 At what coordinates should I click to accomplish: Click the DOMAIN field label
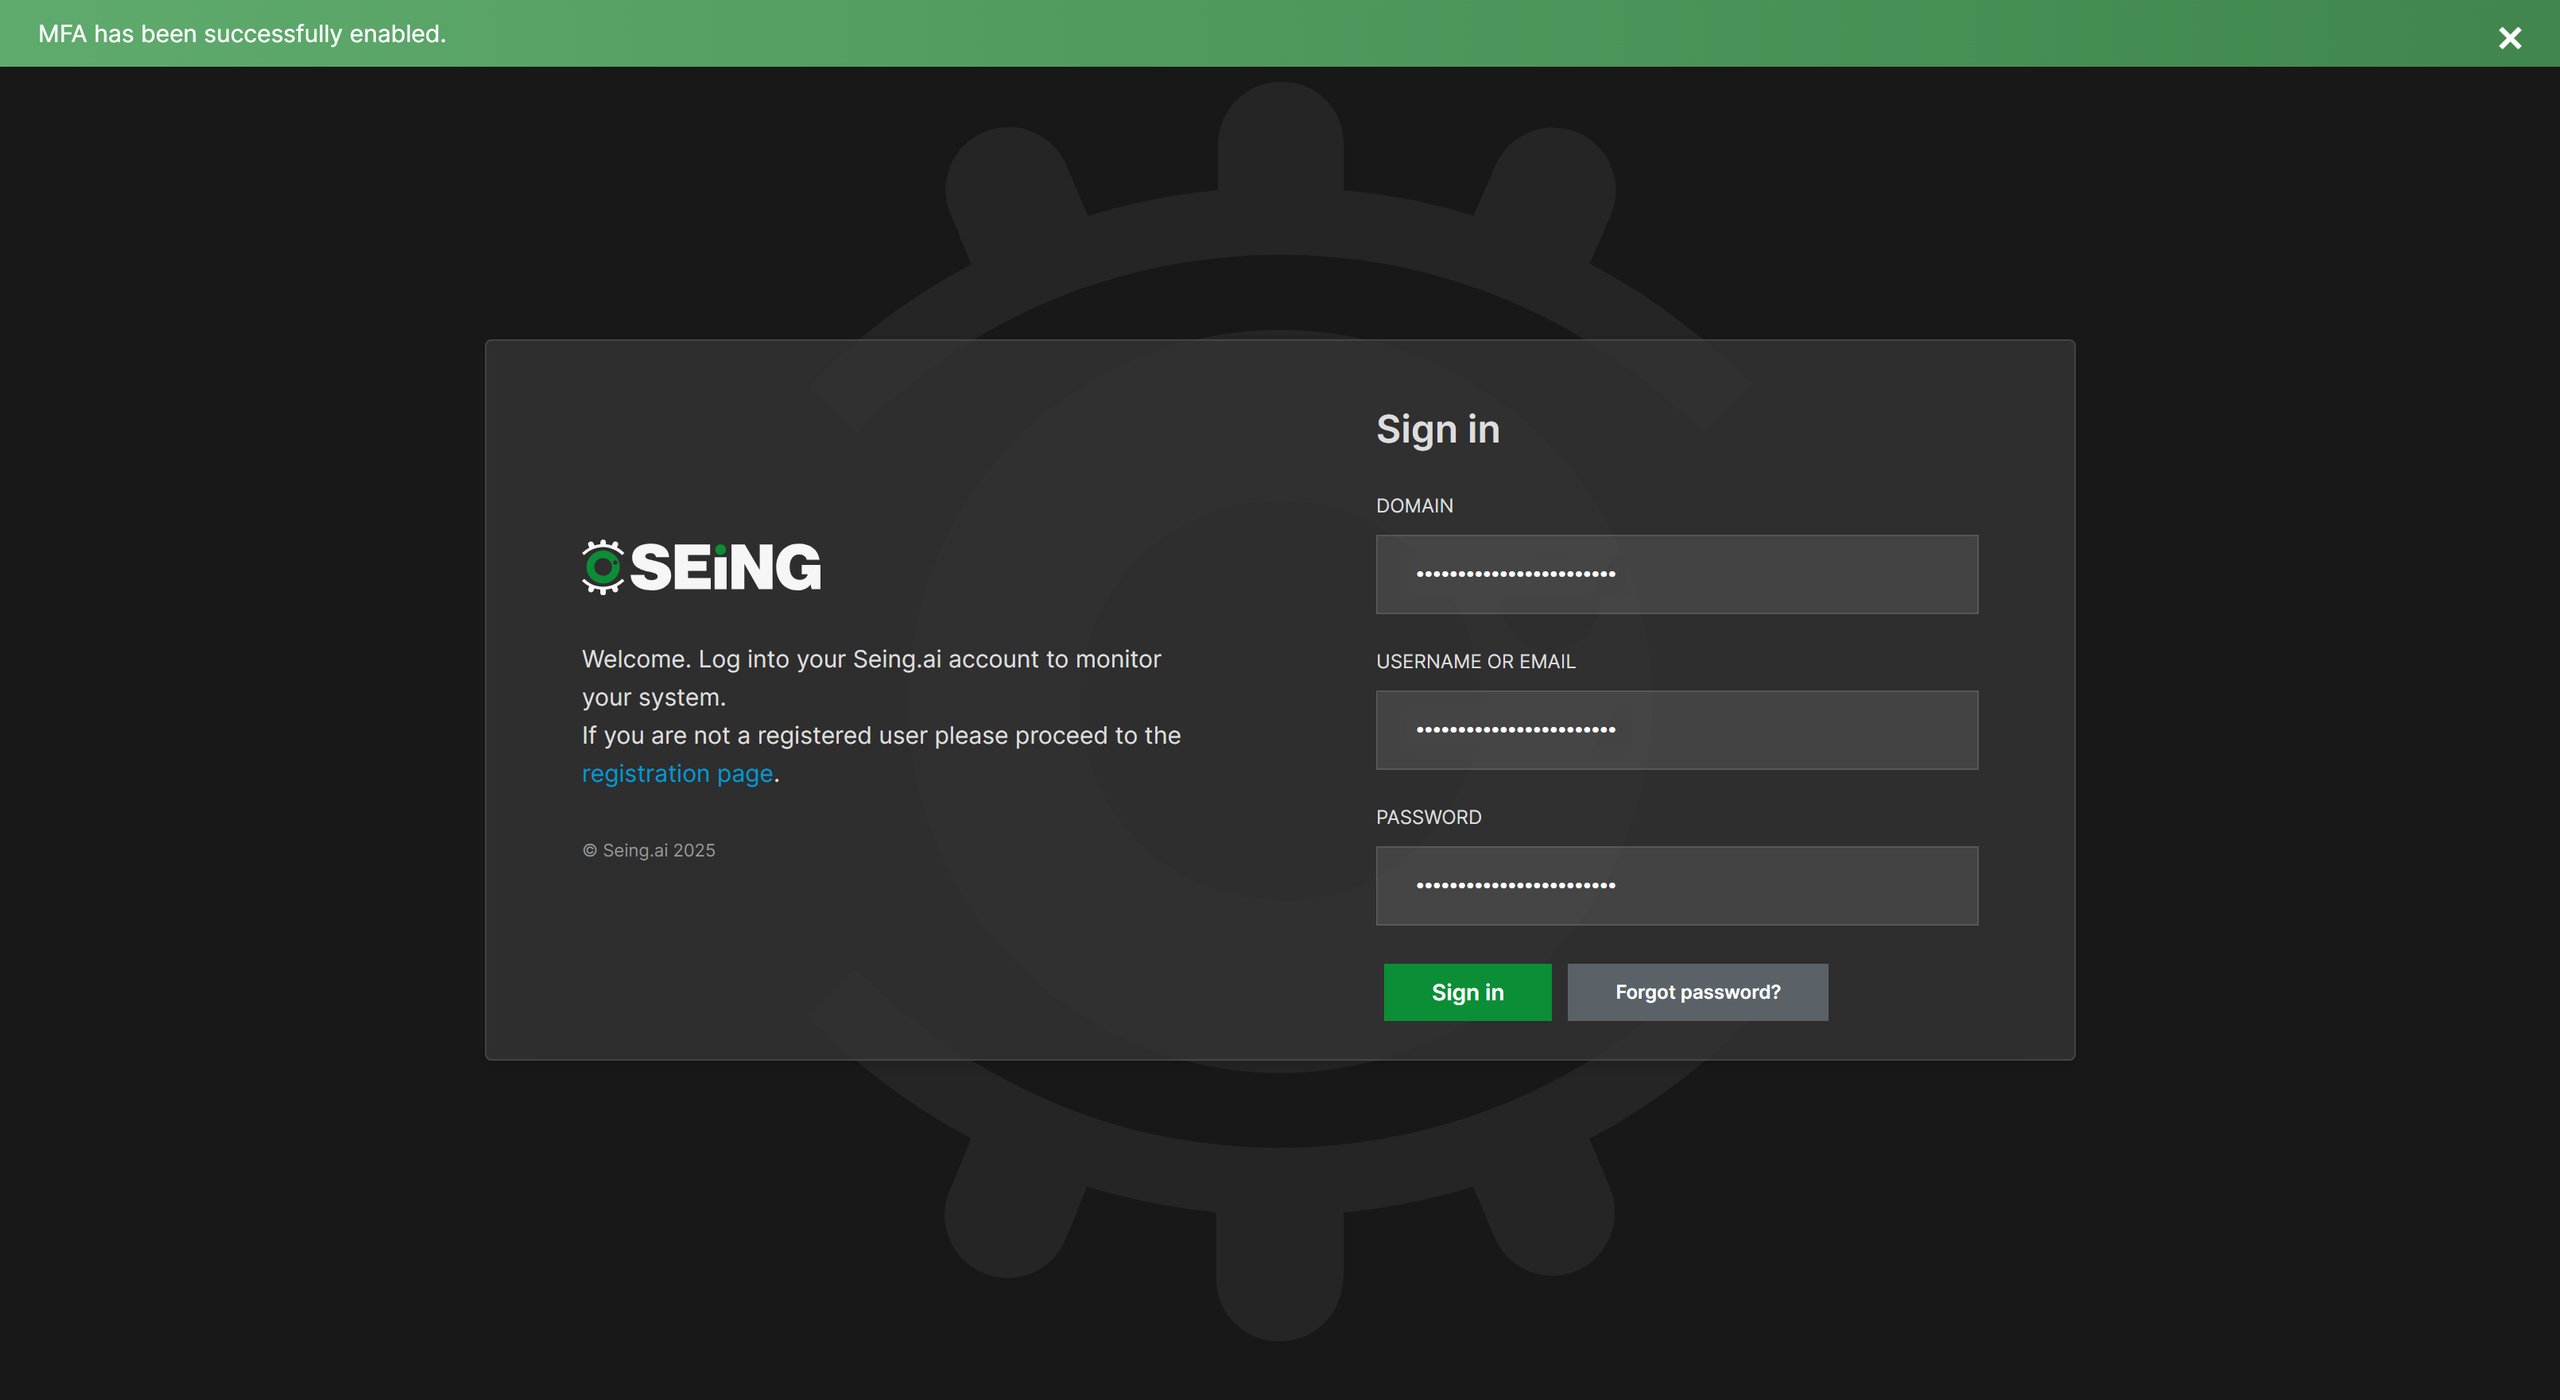click(x=1414, y=506)
